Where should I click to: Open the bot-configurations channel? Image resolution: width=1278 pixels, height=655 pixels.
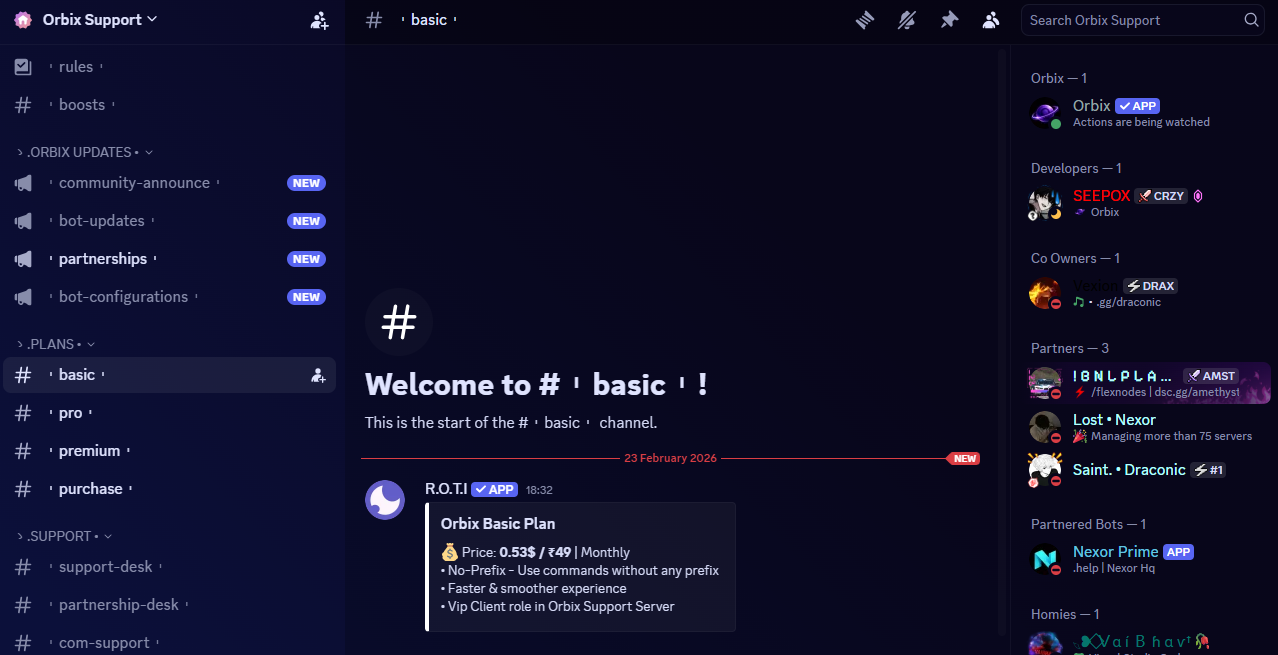click(x=169, y=297)
